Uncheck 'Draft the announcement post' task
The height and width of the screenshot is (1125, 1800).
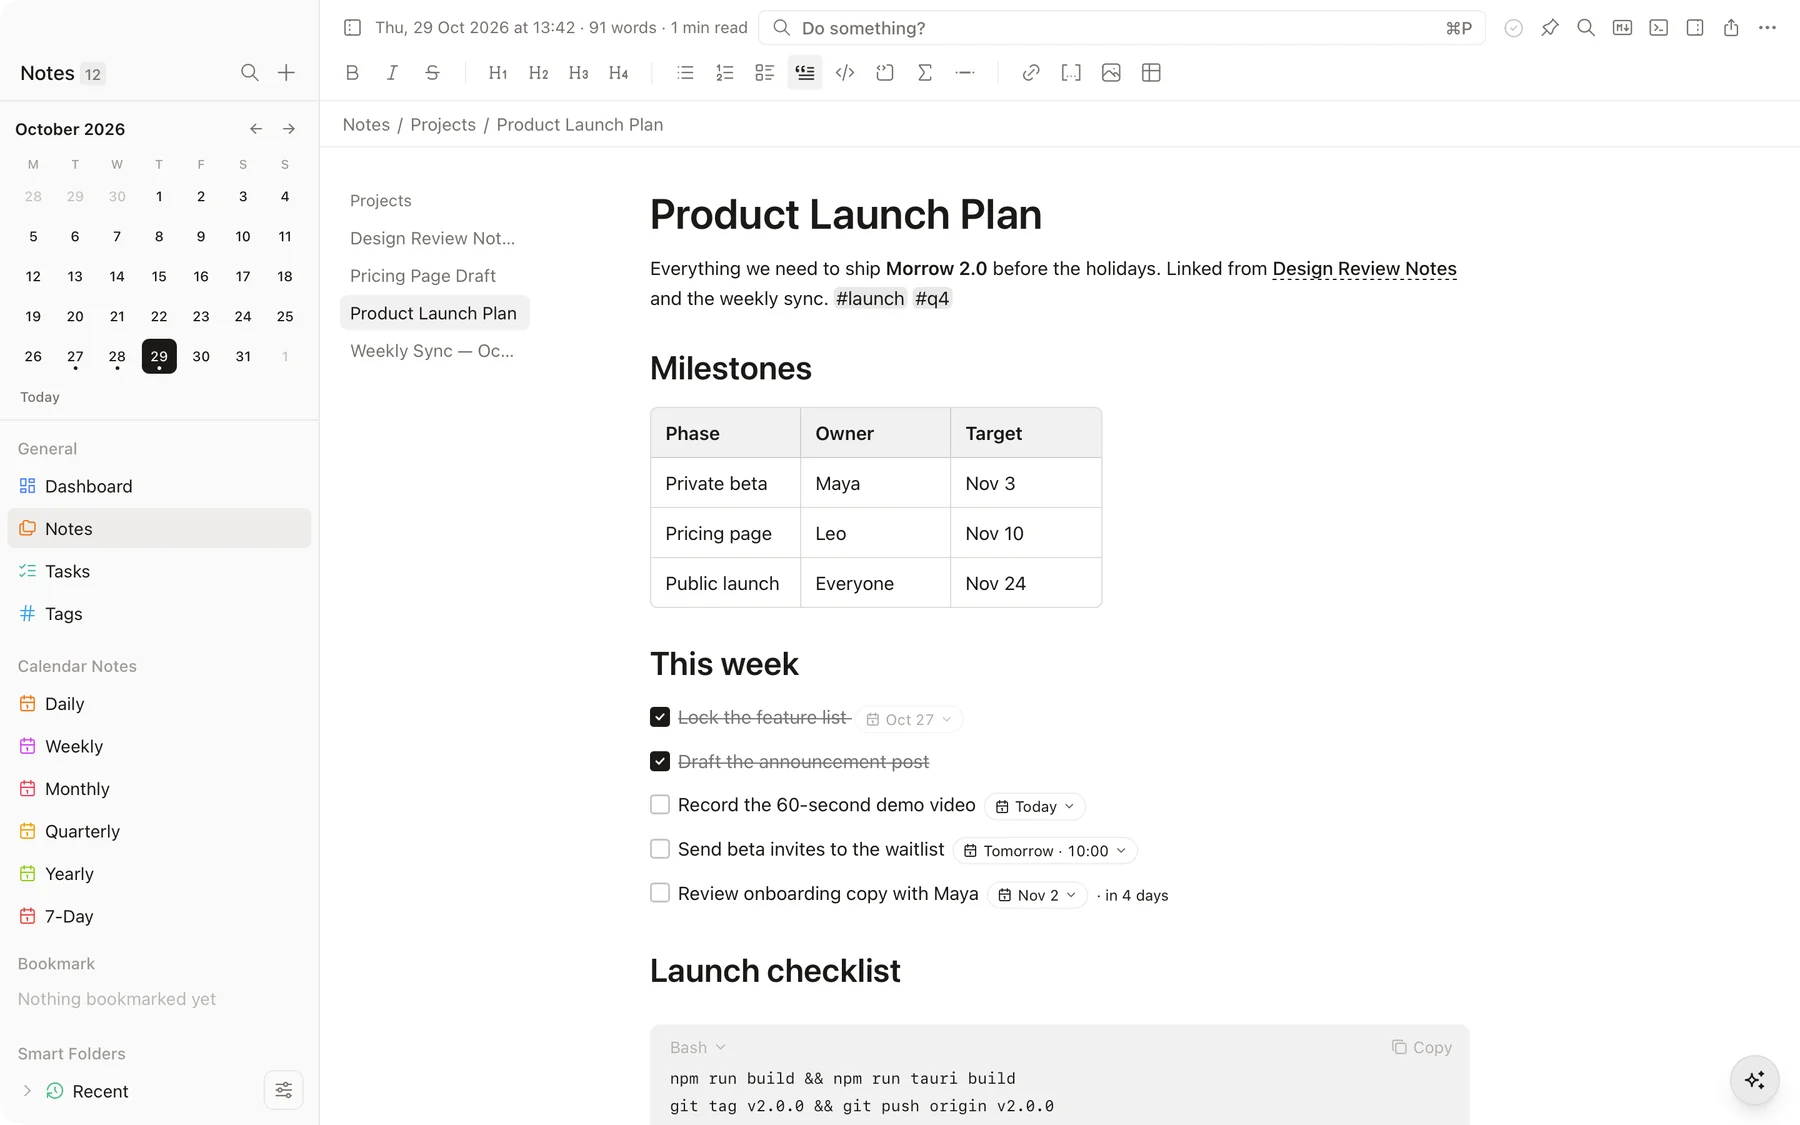pyautogui.click(x=660, y=761)
